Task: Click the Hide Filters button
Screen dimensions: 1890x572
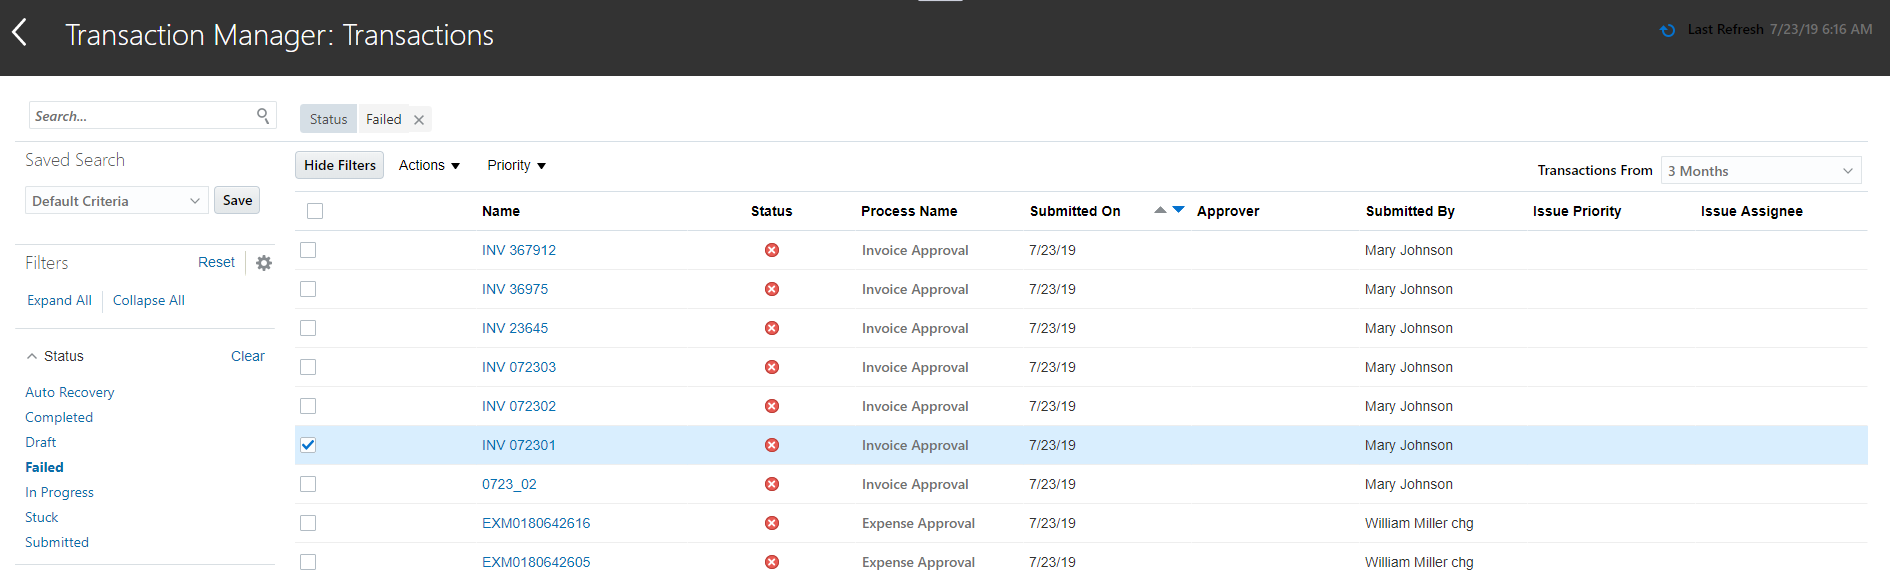Action: click(340, 165)
